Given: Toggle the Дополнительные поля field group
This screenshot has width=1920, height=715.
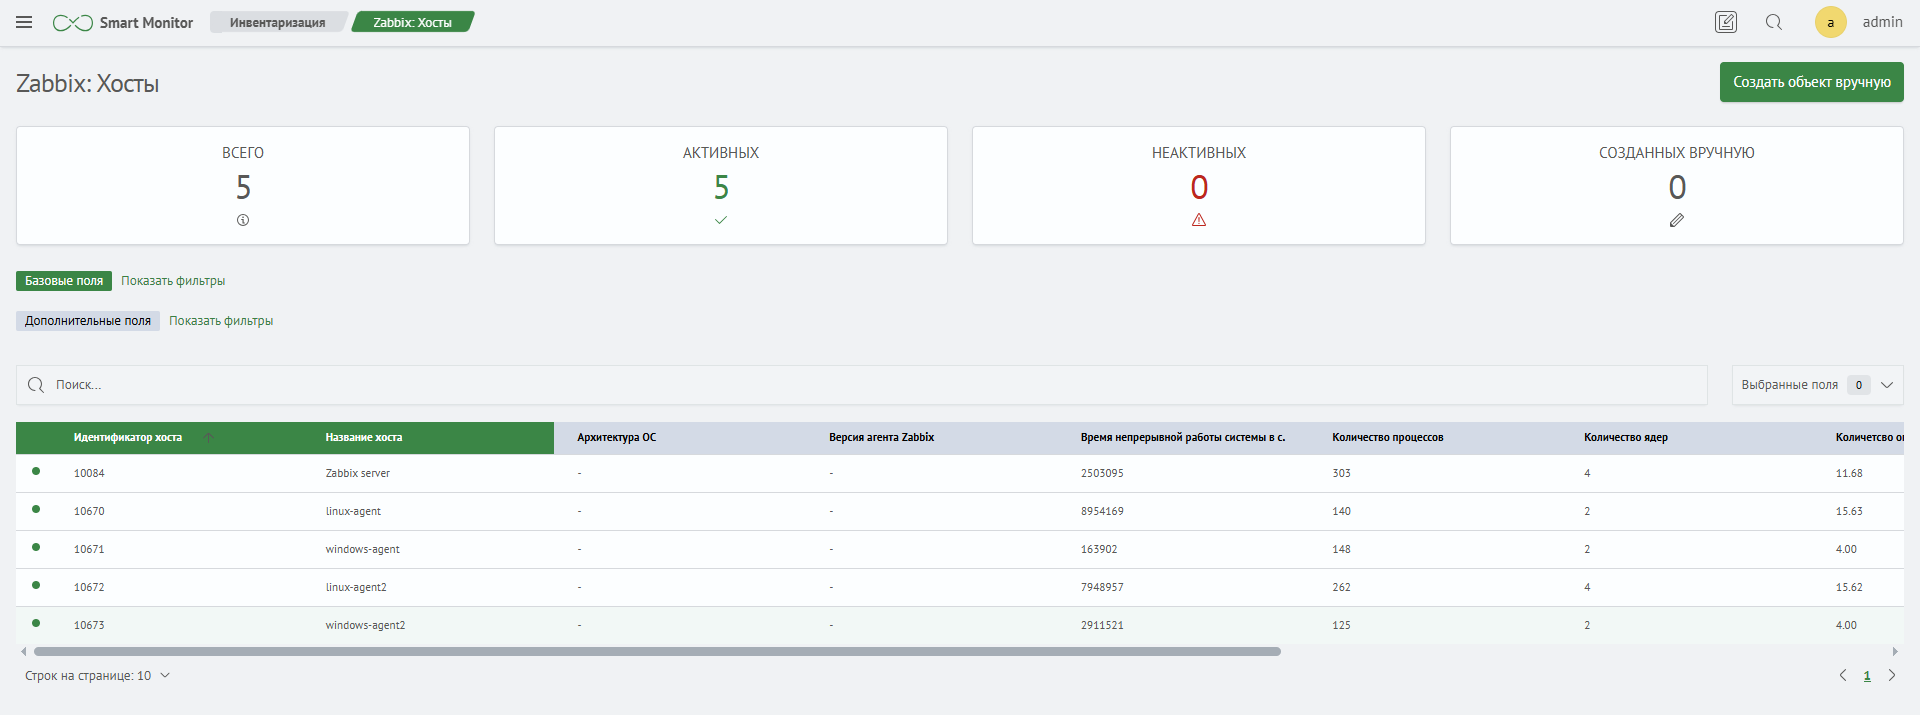Looking at the screenshot, I should click(x=88, y=321).
